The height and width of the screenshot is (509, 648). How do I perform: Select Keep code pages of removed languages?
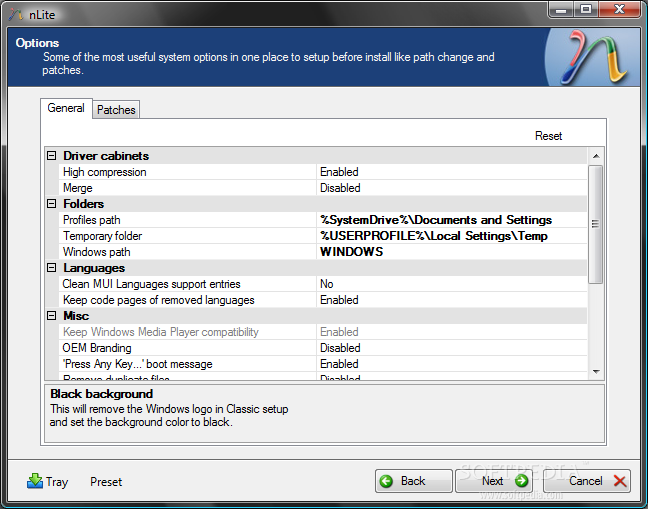pyautogui.click(x=159, y=300)
